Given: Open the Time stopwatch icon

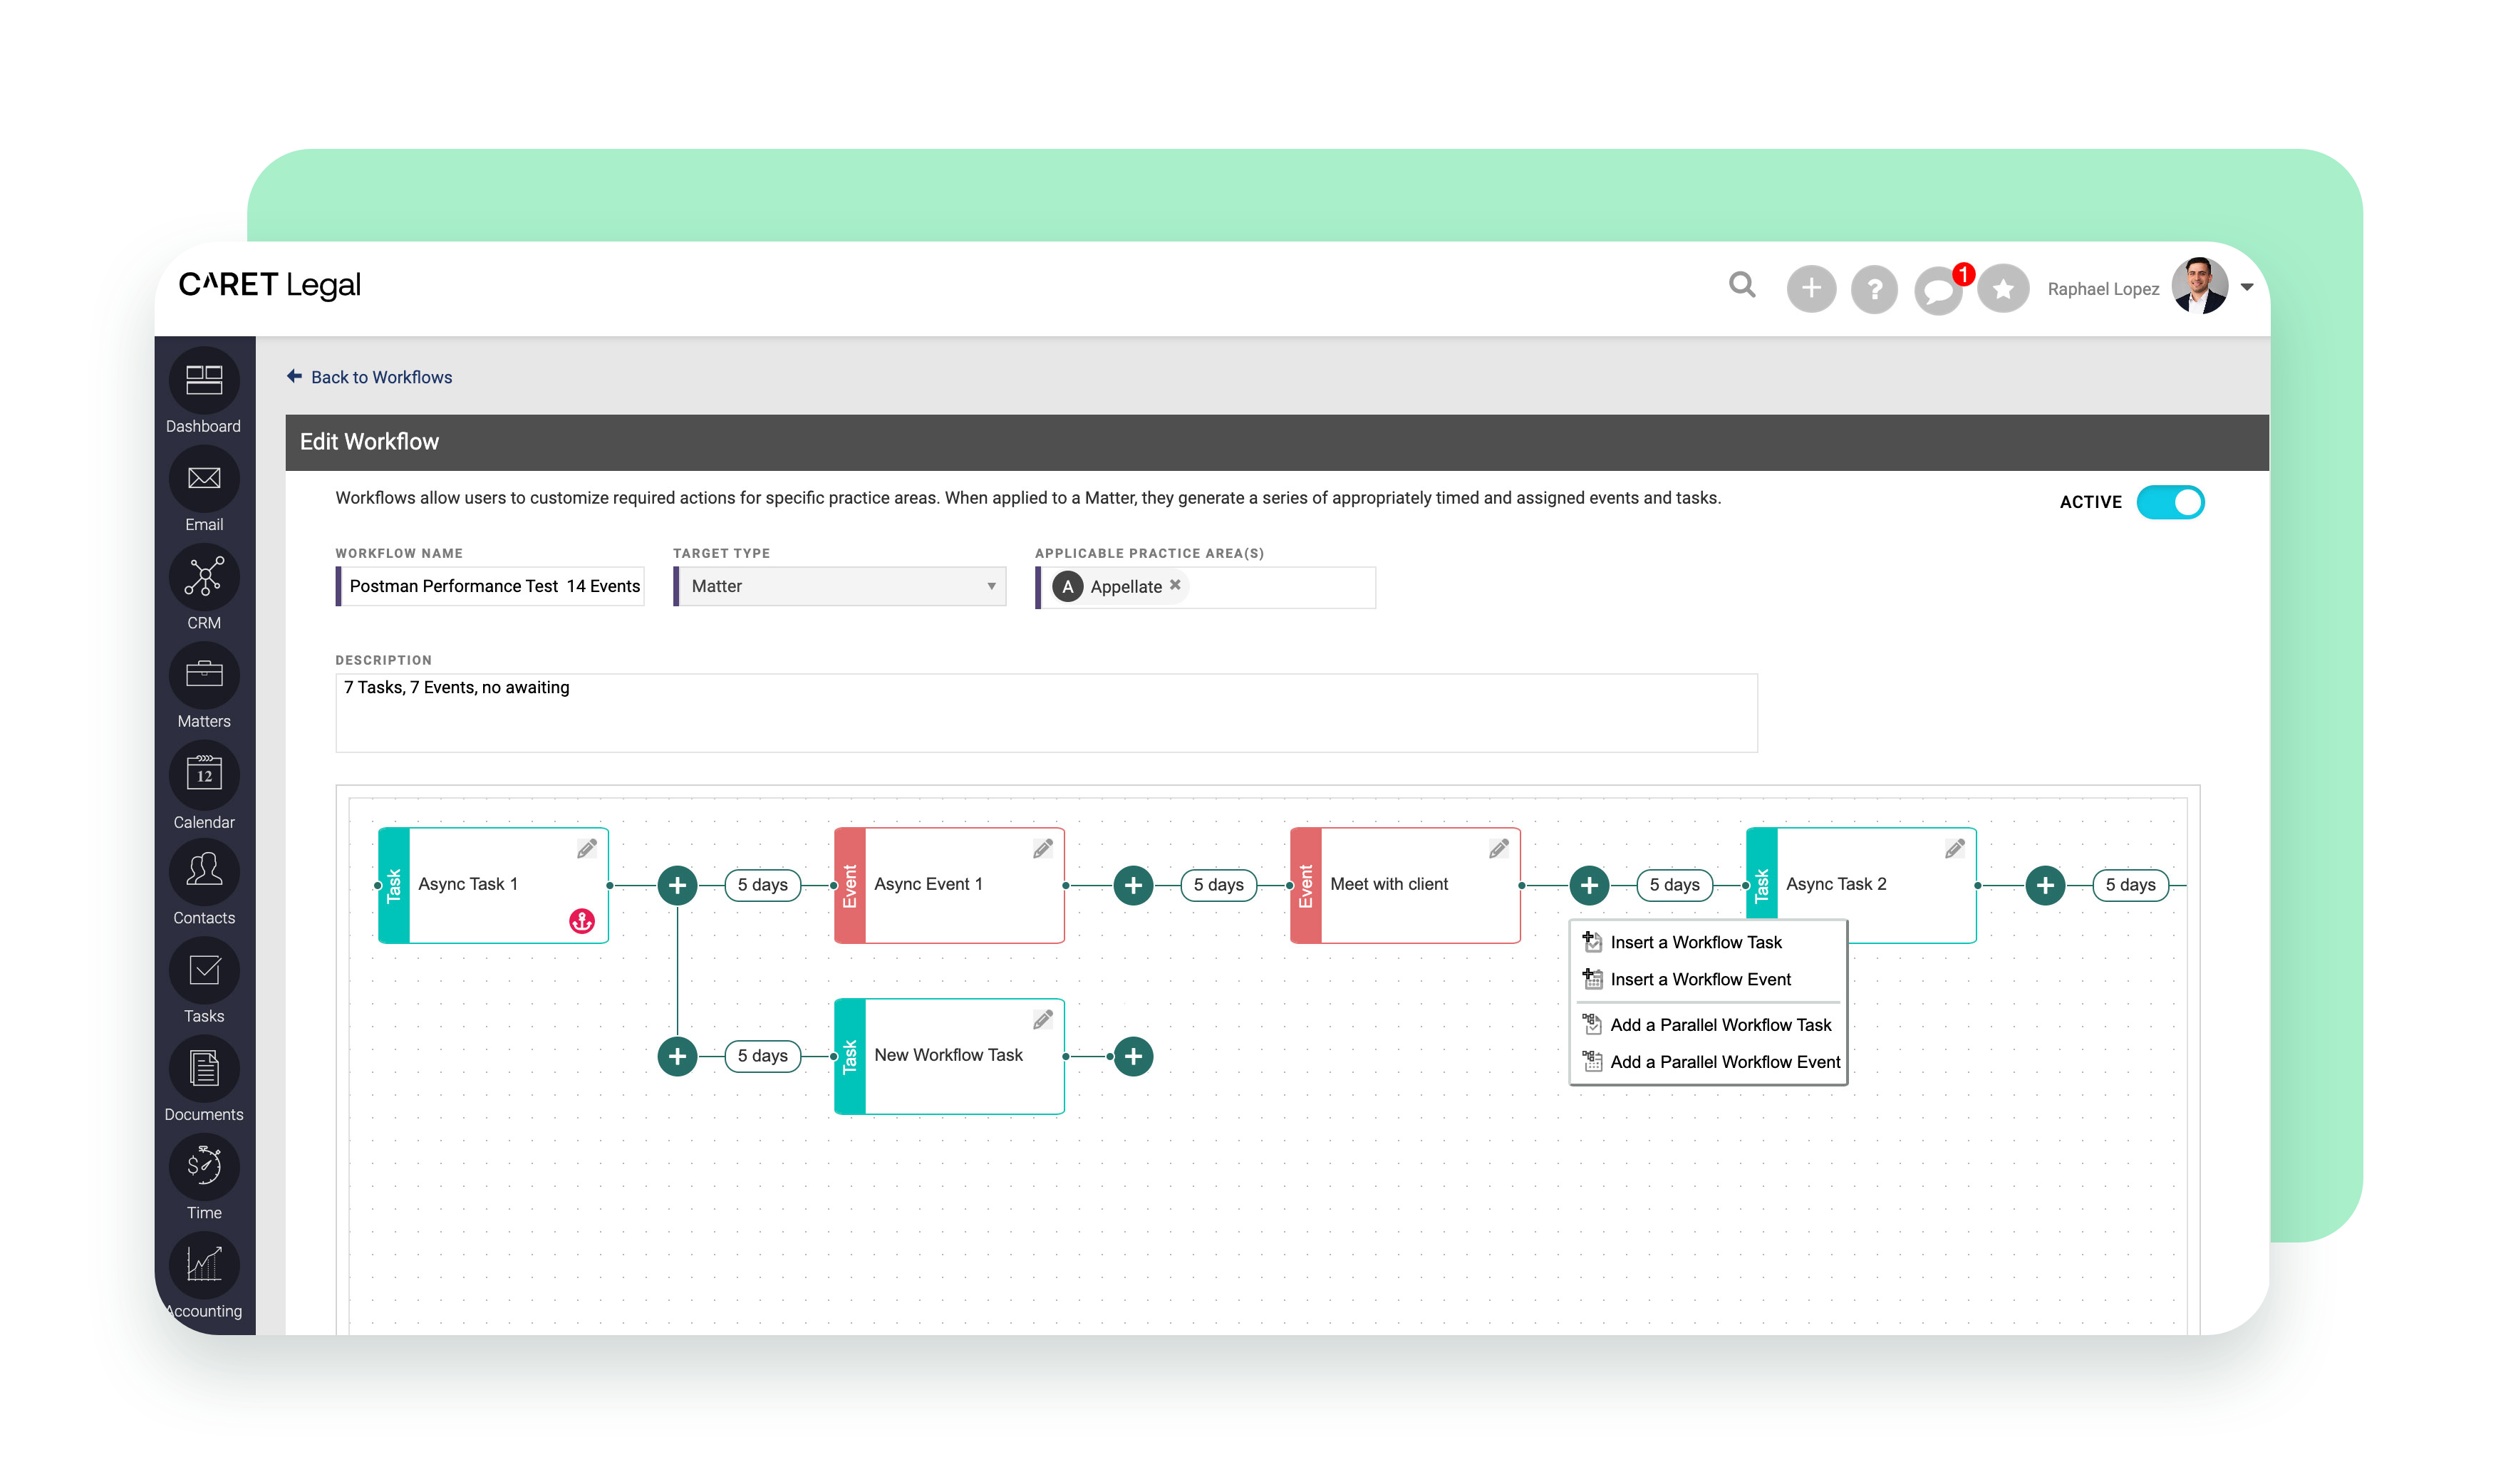Looking at the screenshot, I should [204, 1166].
